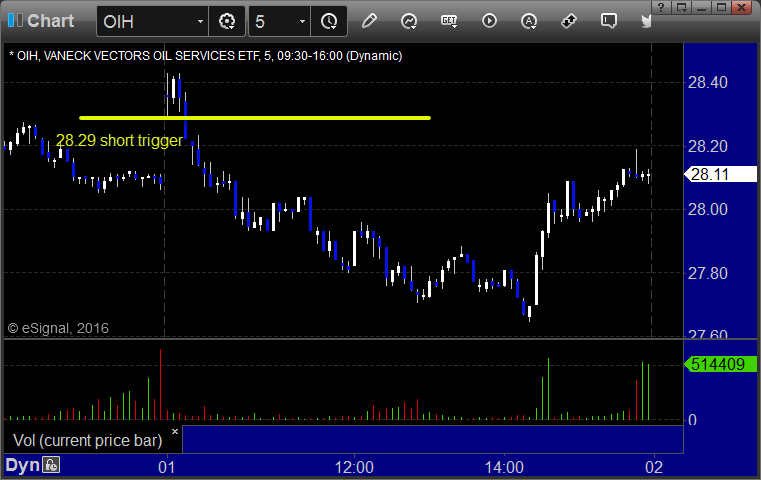The image size is (761, 480).
Task: Open the chart comment bubble icon
Action: click(x=609, y=21)
